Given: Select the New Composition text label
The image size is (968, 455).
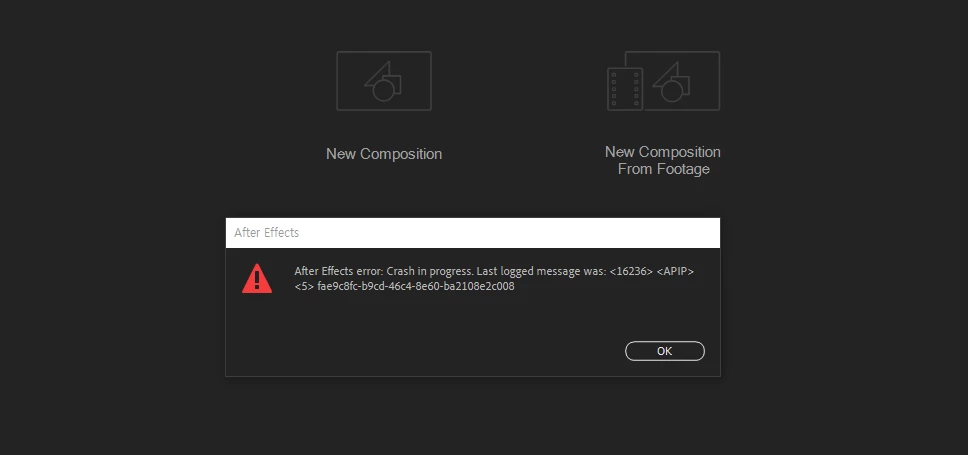Looking at the screenshot, I should pos(383,154).
